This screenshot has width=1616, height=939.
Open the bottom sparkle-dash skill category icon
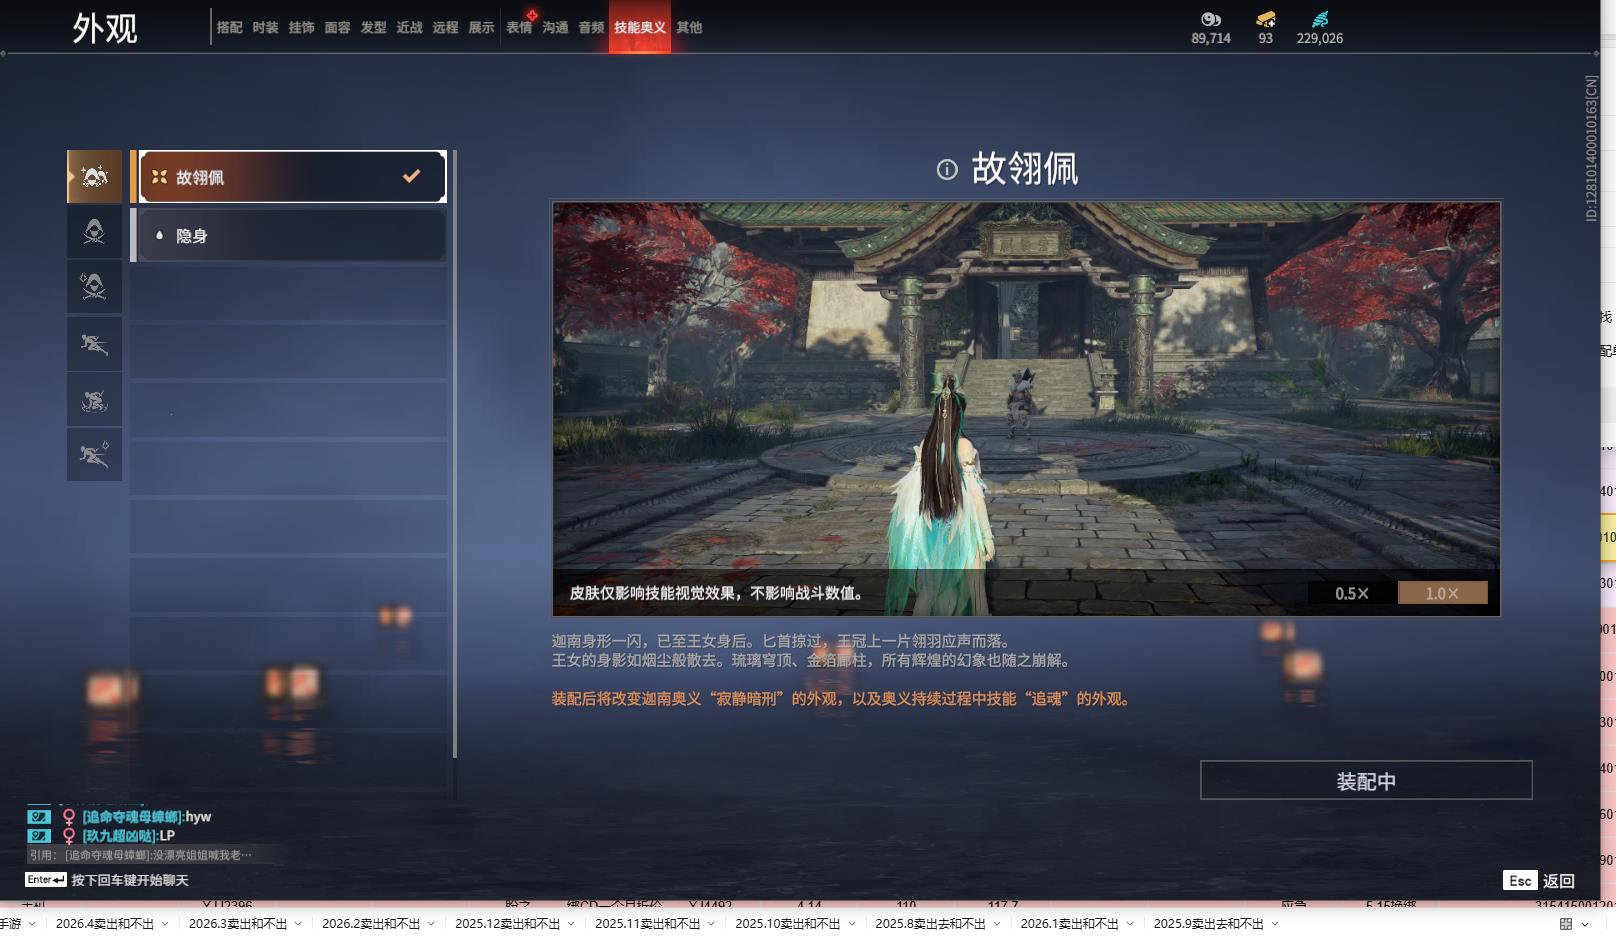click(94, 455)
